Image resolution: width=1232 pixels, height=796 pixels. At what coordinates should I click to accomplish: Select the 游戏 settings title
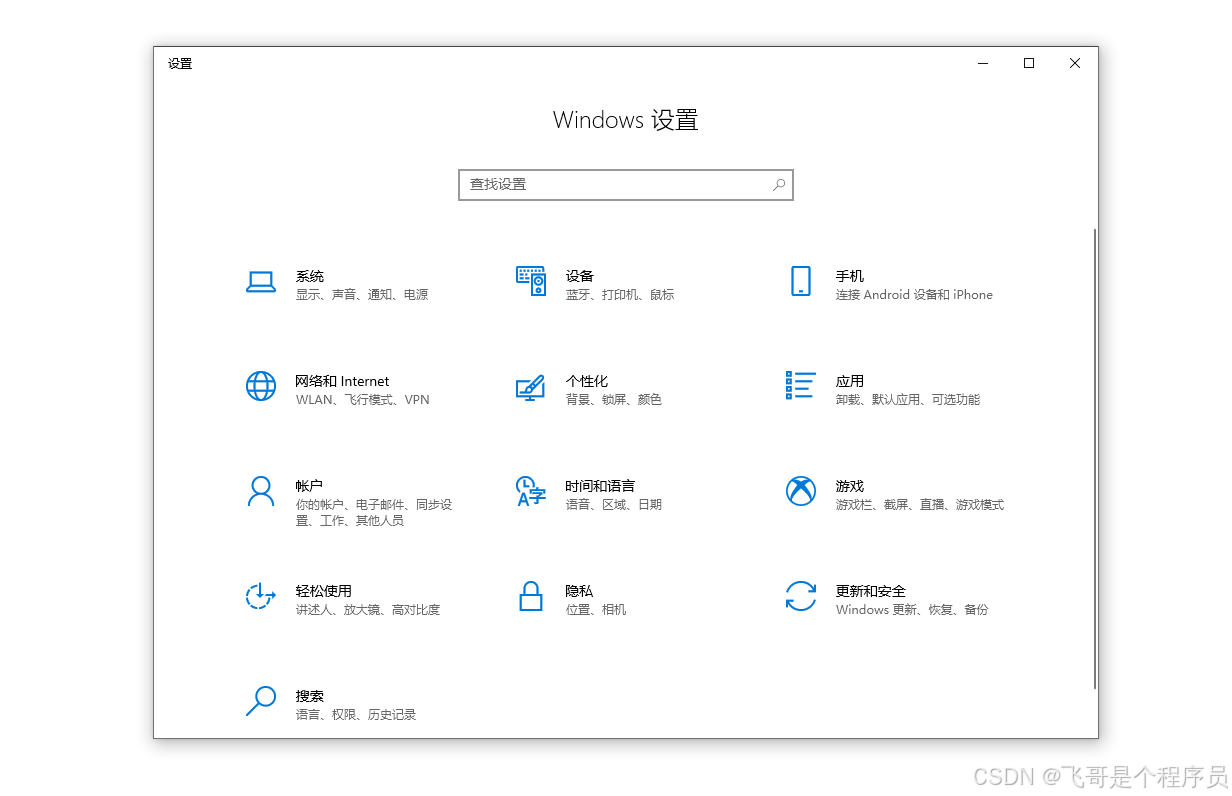(x=850, y=486)
